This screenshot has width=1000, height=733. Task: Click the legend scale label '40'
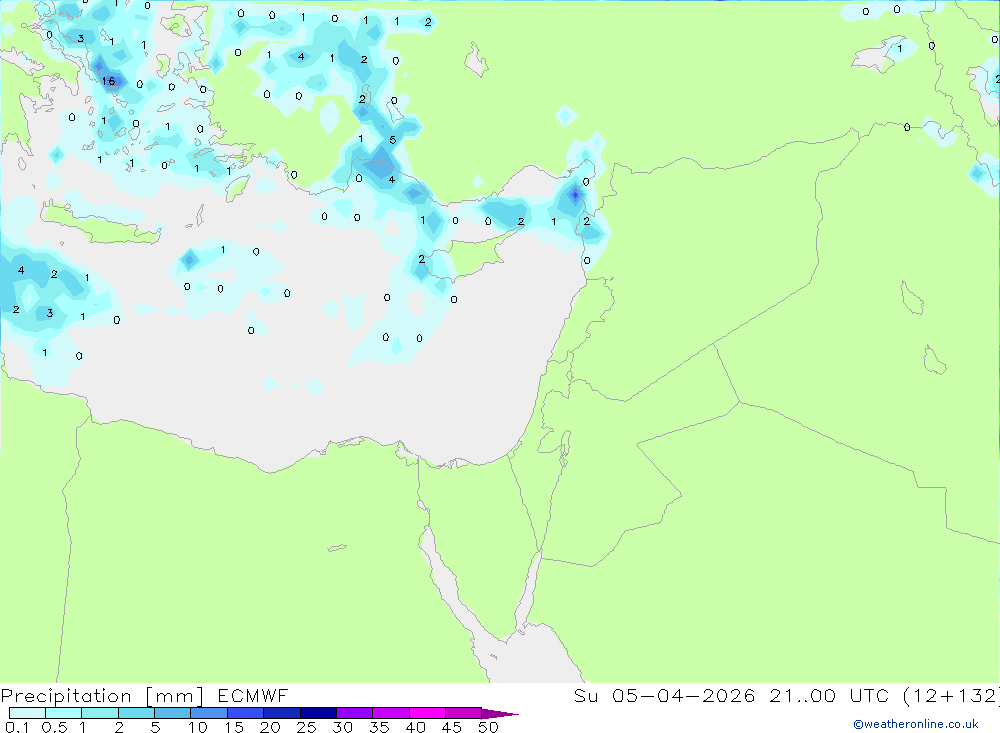[x=415, y=727]
